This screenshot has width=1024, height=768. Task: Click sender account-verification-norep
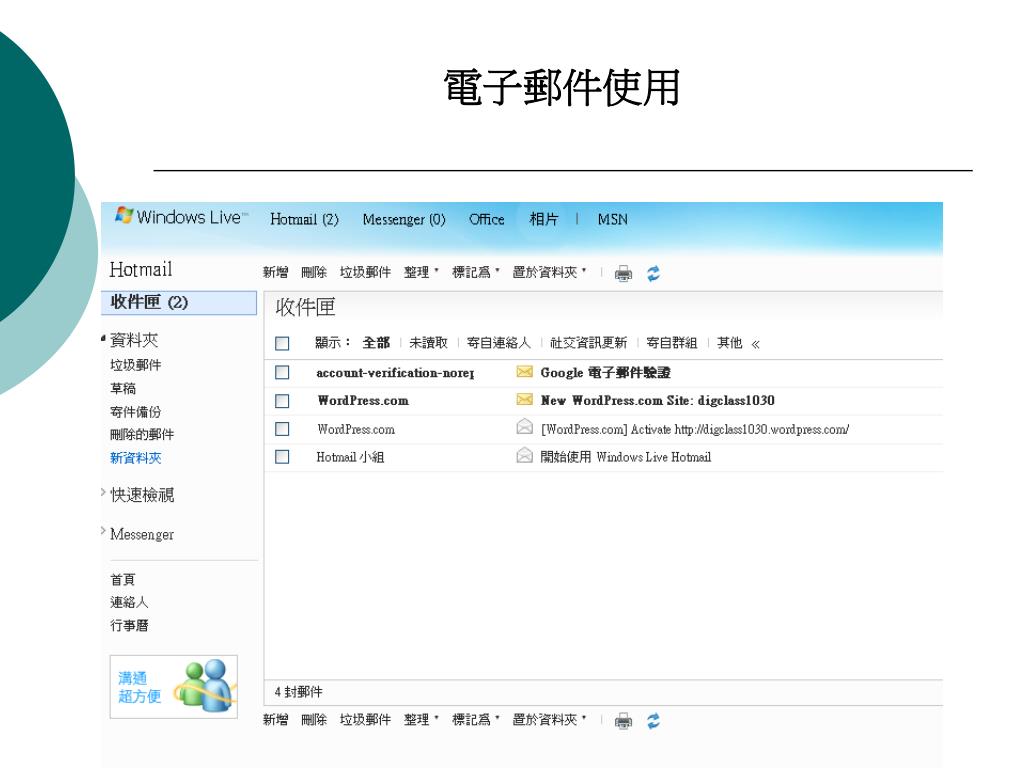pos(395,373)
